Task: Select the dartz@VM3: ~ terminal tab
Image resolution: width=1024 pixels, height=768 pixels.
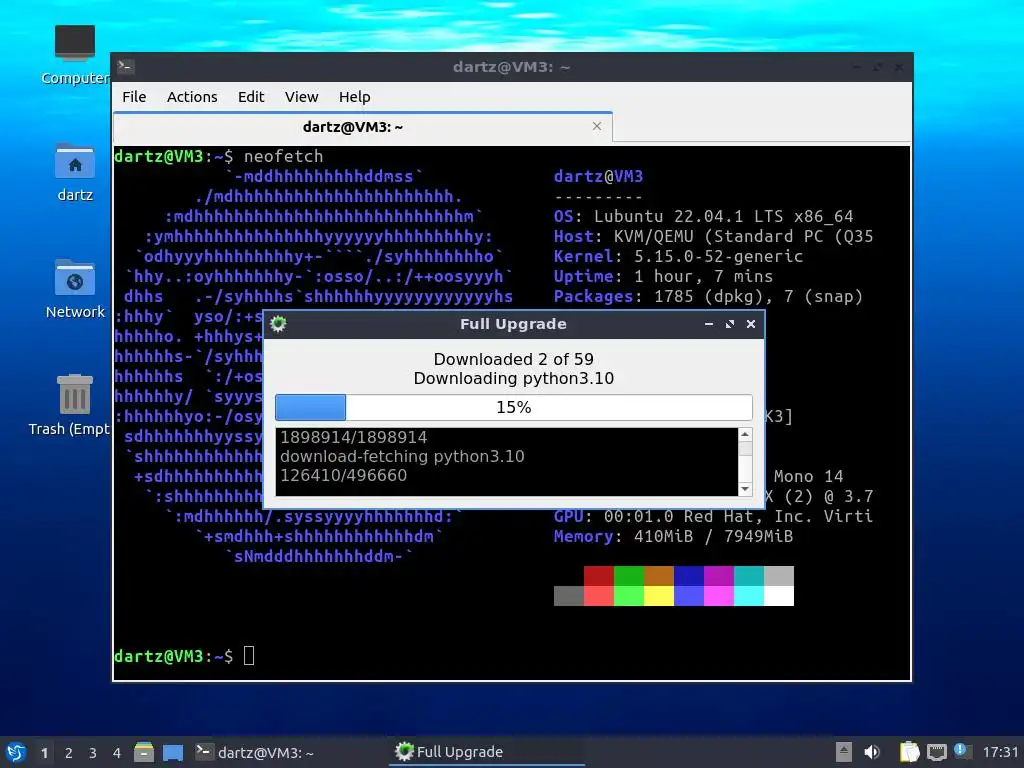Action: pos(362,127)
